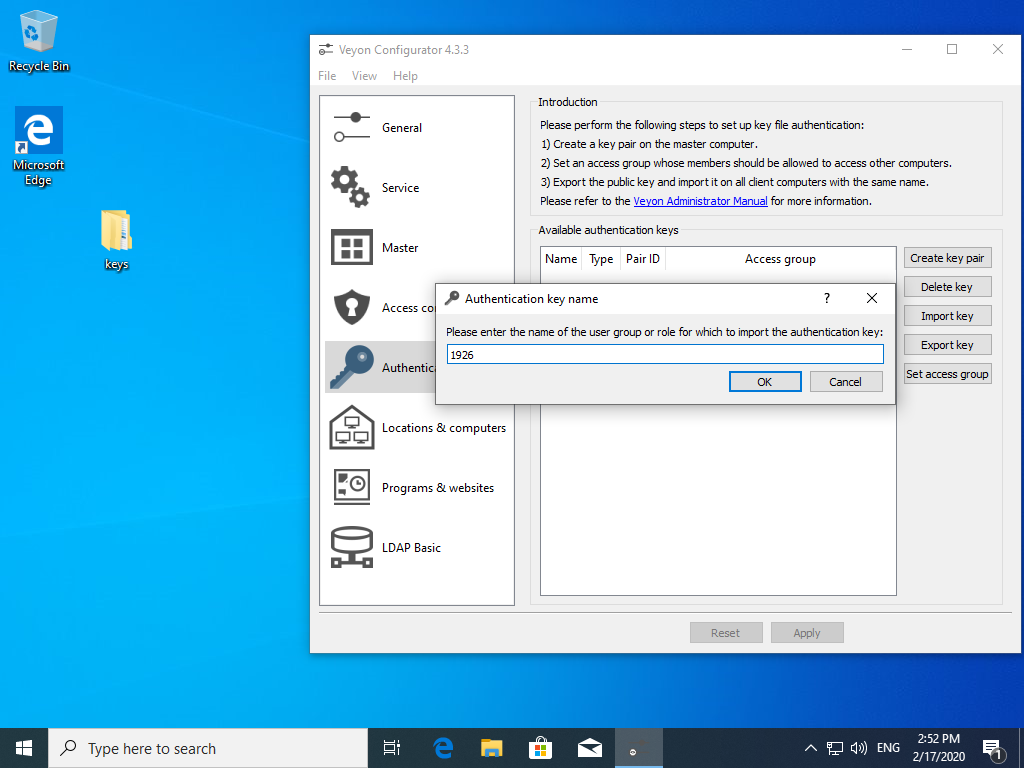This screenshot has height=768, width=1024.
Task: Click Export key button
Action: point(947,345)
